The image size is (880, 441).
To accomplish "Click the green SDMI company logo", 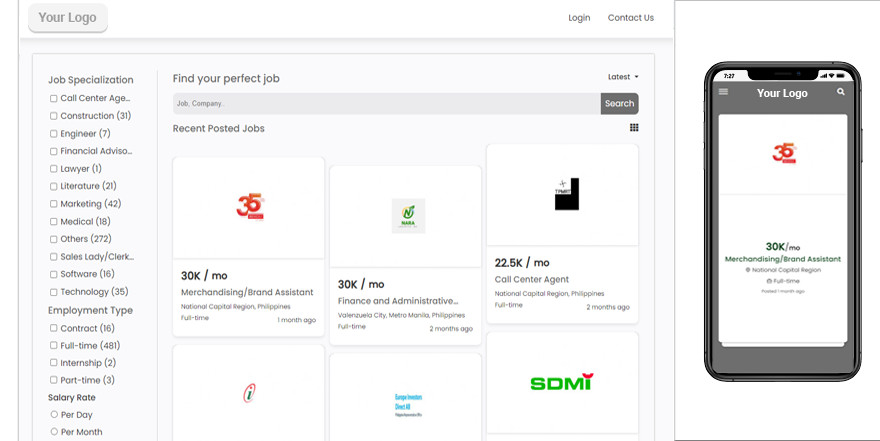I will click(x=561, y=382).
